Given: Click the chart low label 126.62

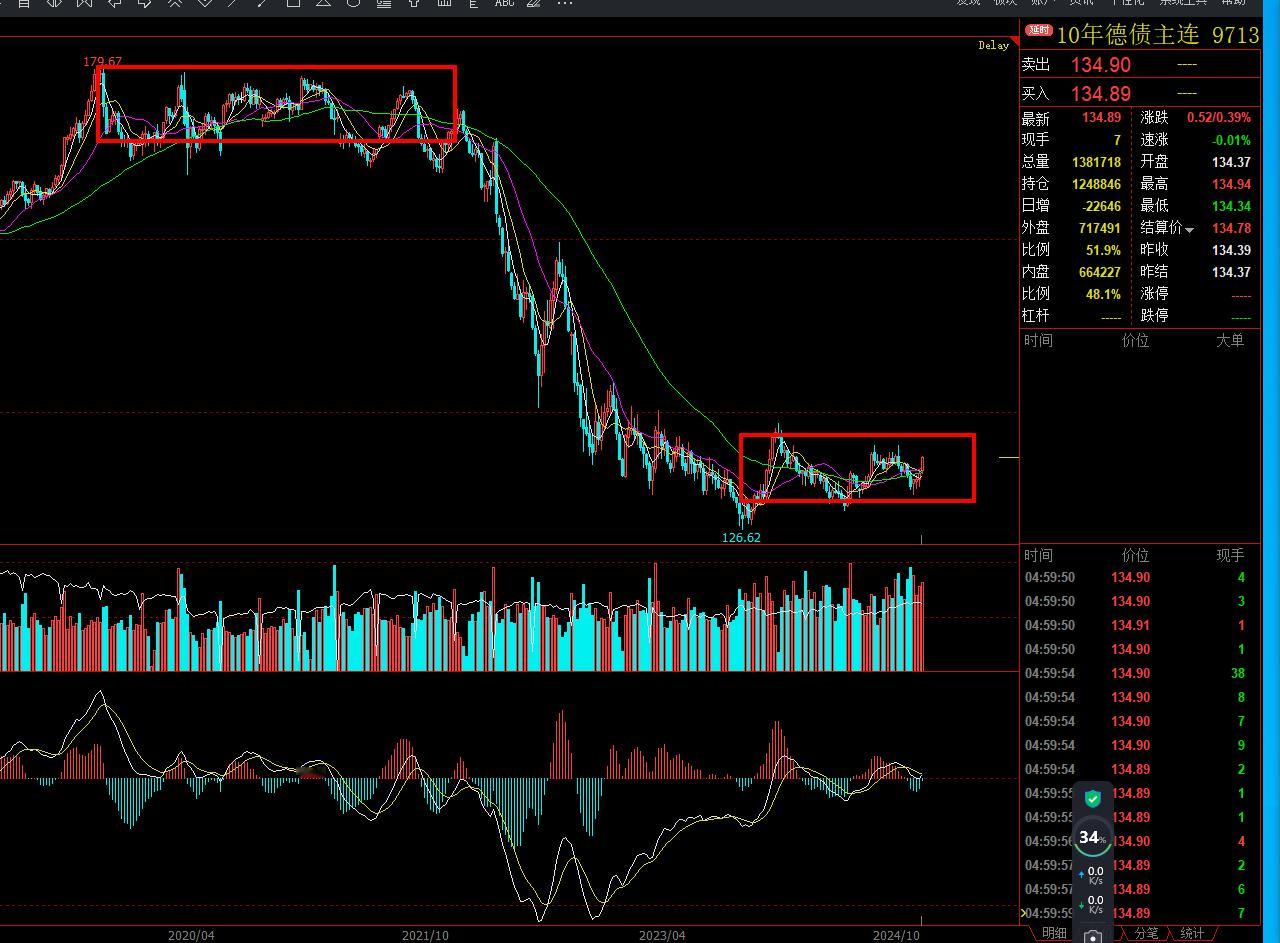Looking at the screenshot, I should coord(741,537).
